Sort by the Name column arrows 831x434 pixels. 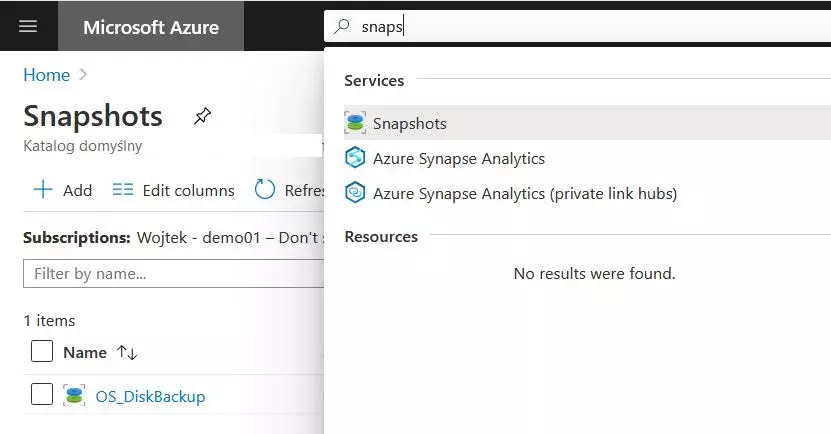click(x=127, y=352)
